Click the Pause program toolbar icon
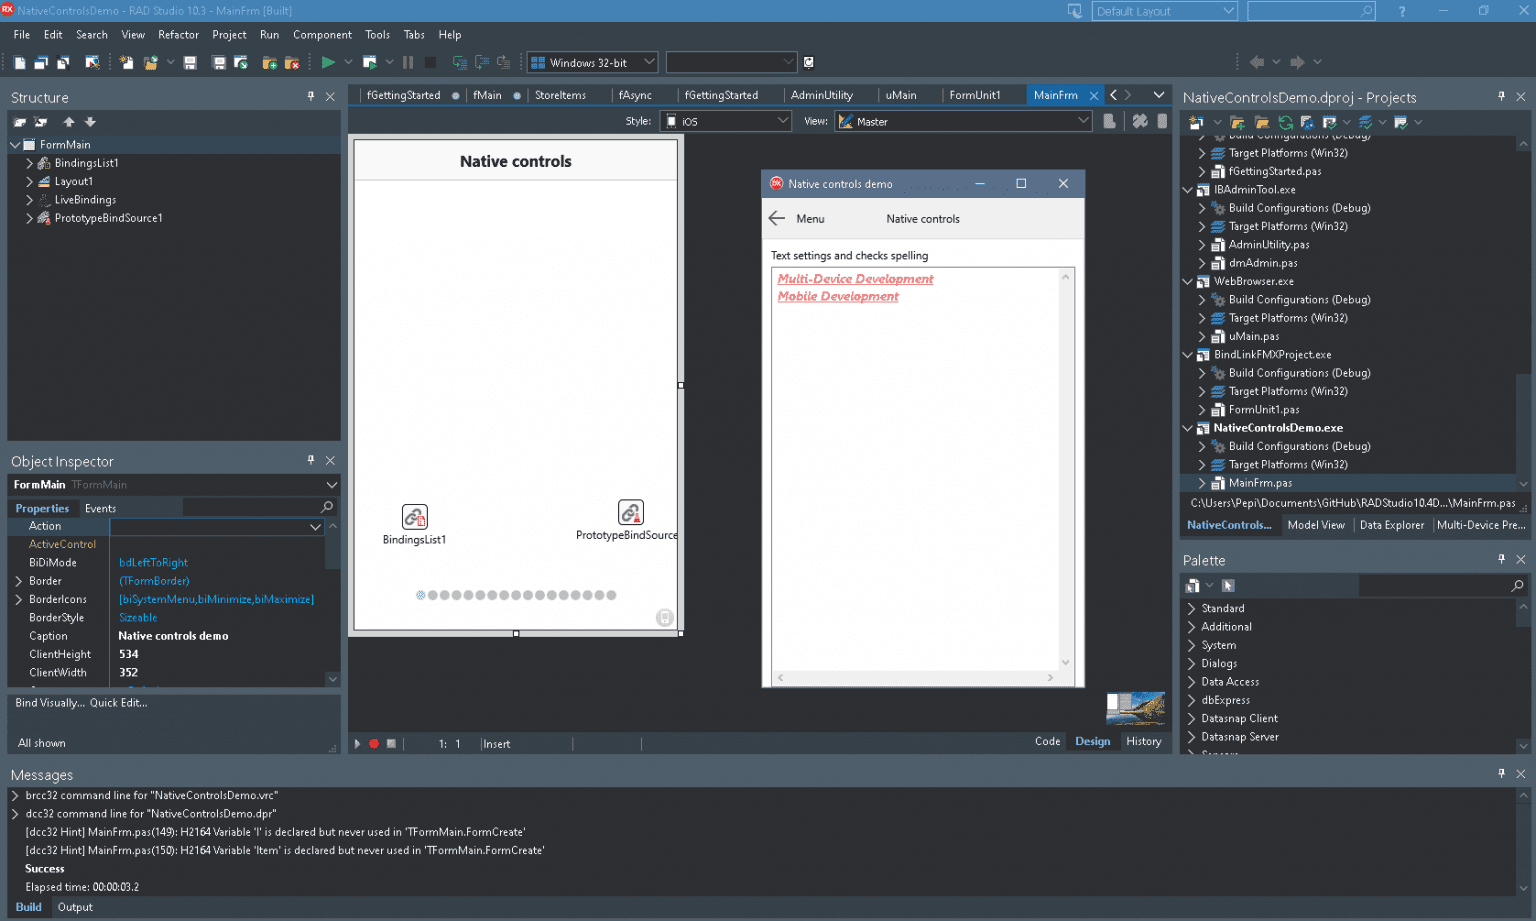1536x921 pixels. coord(408,62)
